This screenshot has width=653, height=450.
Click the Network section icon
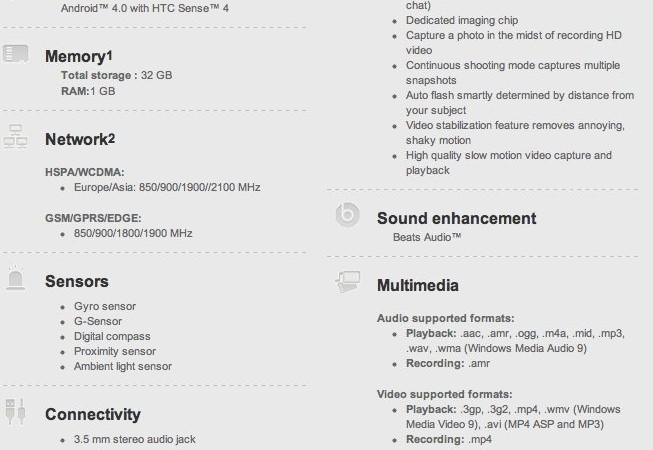coord(14,139)
